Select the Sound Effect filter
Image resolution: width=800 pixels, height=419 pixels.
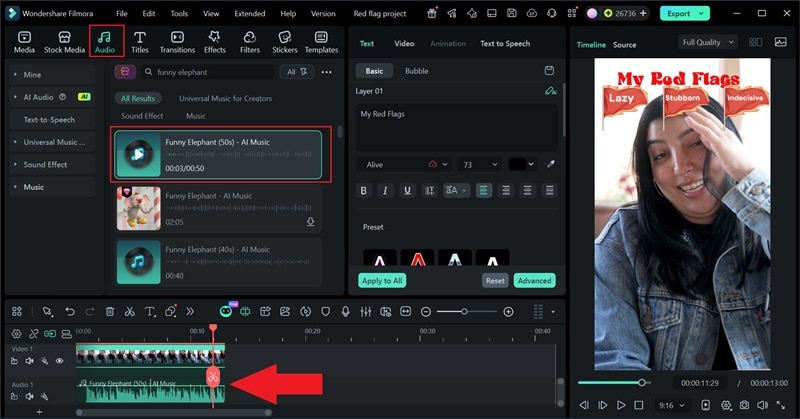coord(142,116)
